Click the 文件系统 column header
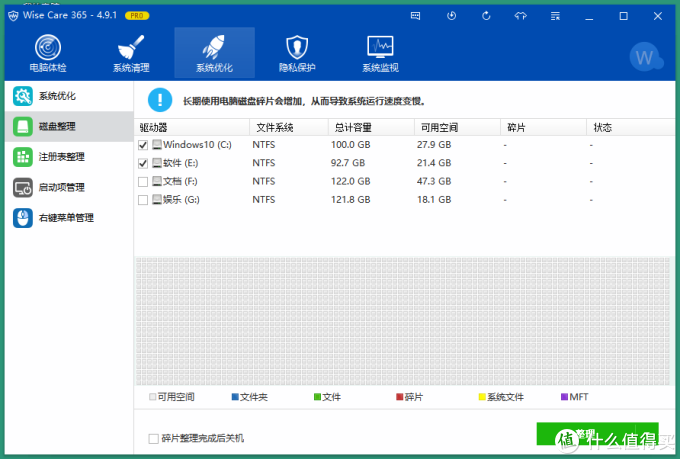Viewport: 680px width, 459px height. pyautogui.click(x=289, y=128)
